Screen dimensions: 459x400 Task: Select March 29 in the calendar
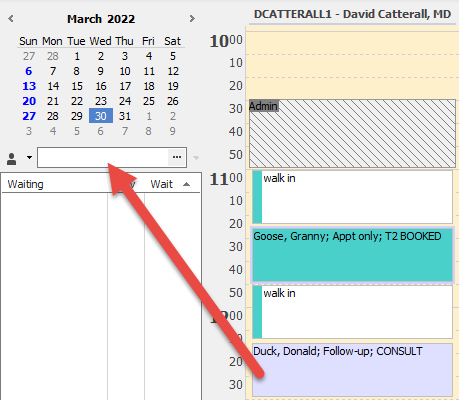pyautogui.click(x=77, y=116)
